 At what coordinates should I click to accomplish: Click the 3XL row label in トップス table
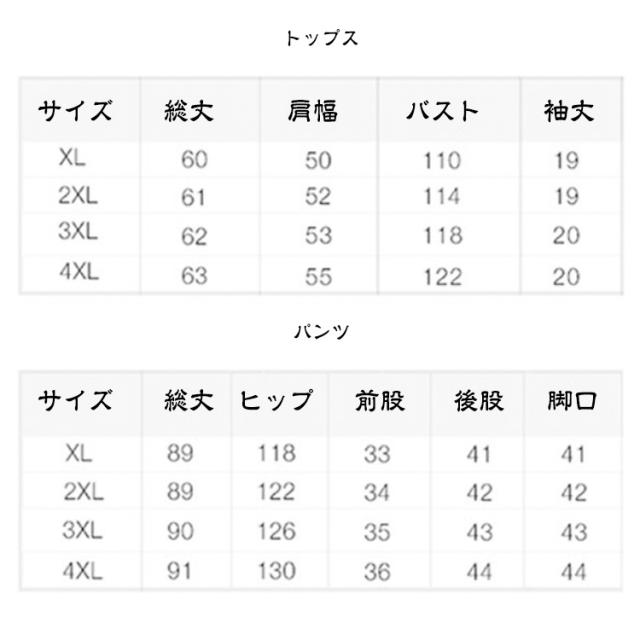click(77, 234)
